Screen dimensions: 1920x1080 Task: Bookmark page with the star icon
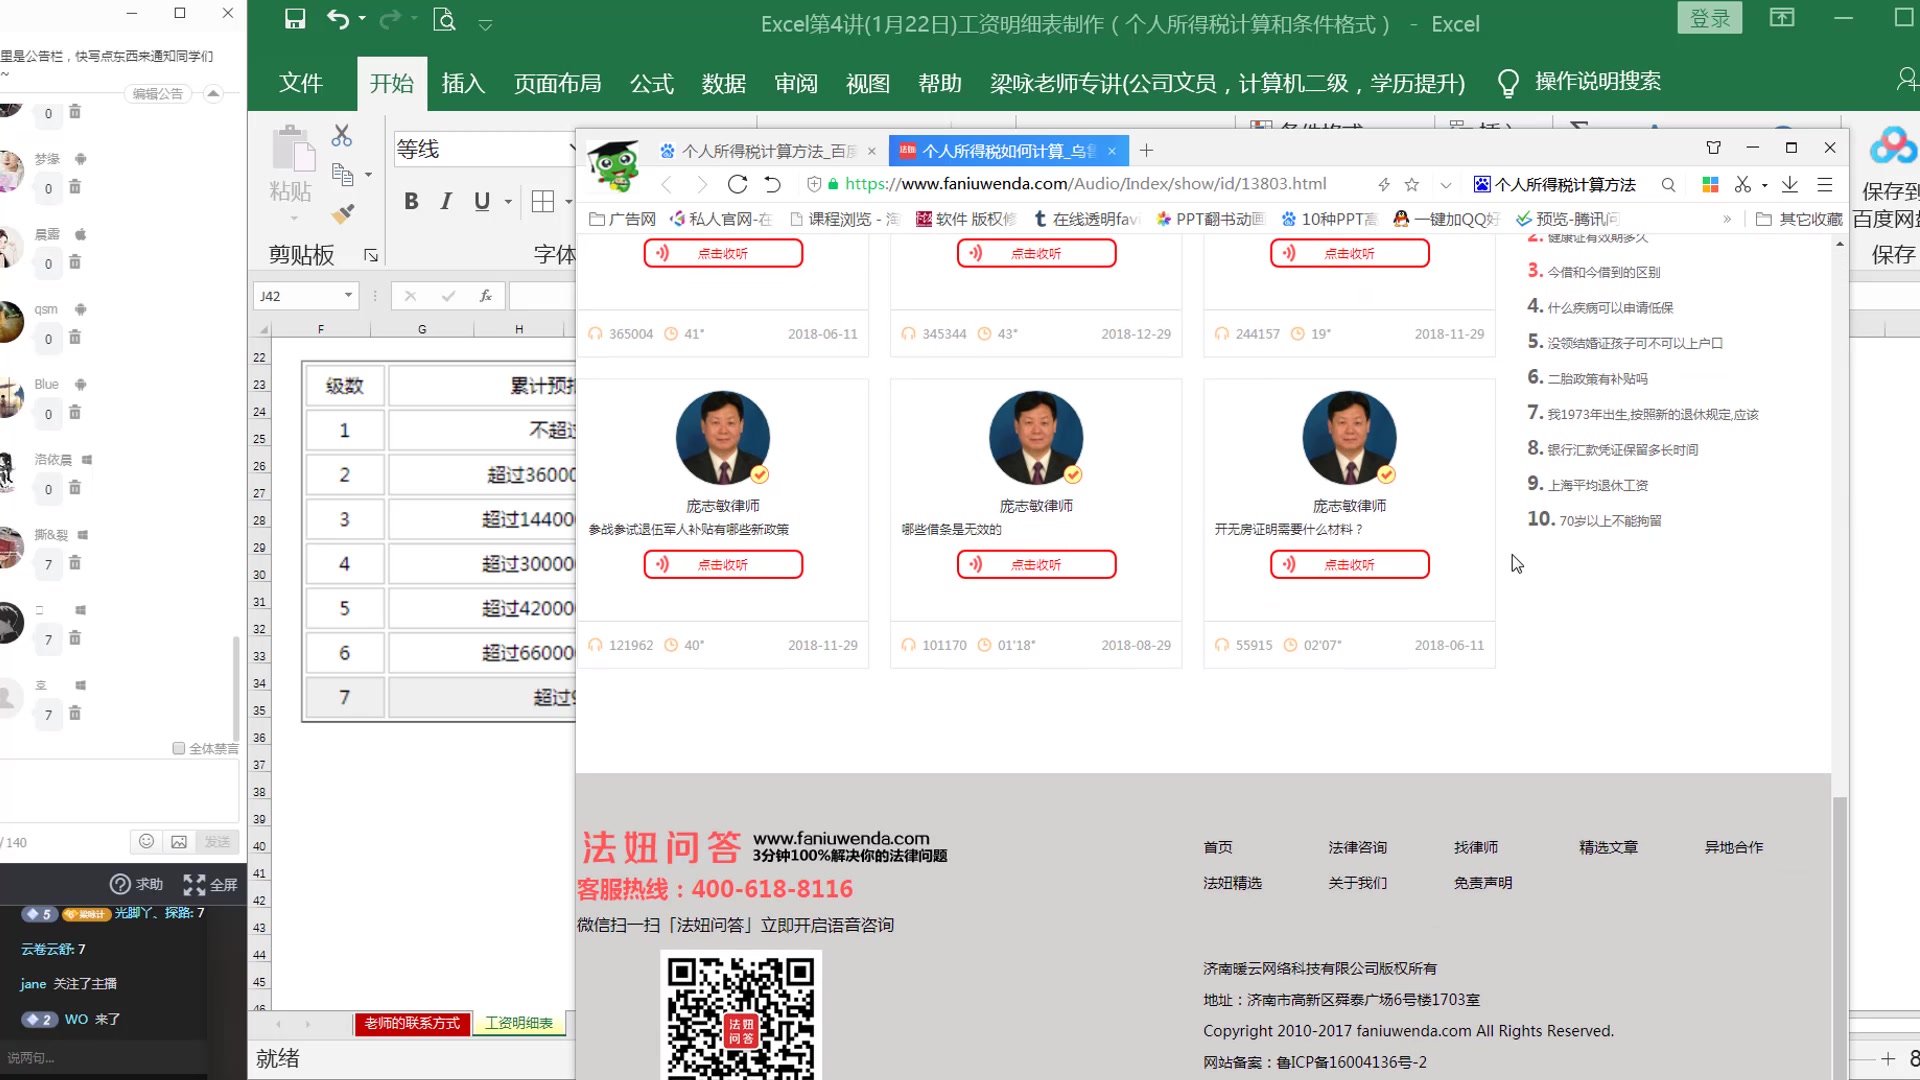(1412, 184)
